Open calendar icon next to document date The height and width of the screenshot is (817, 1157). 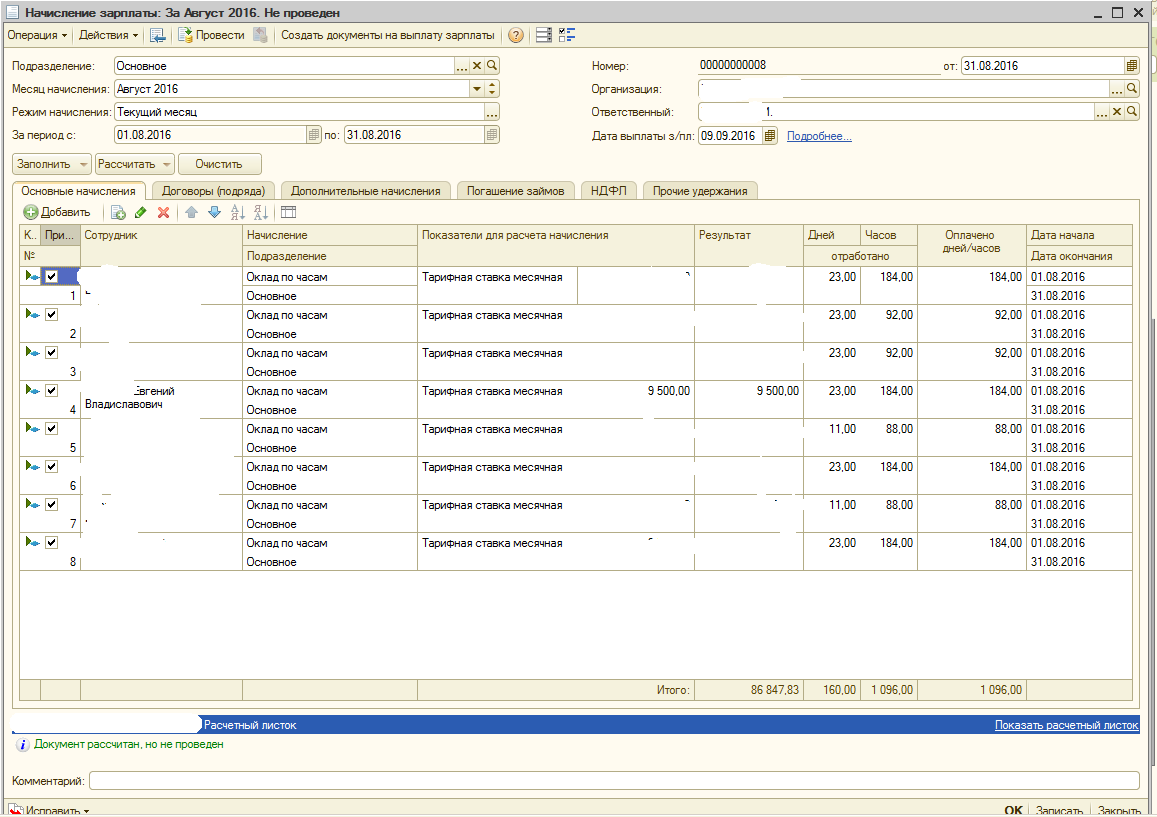tap(1131, 66)
